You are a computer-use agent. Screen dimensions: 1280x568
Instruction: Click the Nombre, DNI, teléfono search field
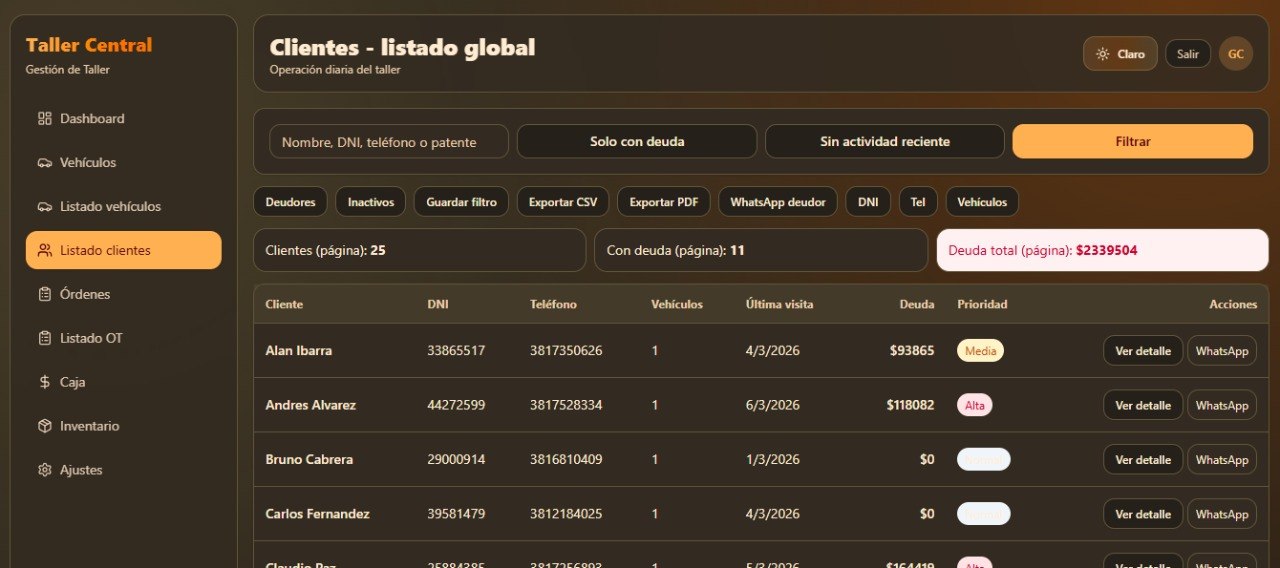pos(389,142)
